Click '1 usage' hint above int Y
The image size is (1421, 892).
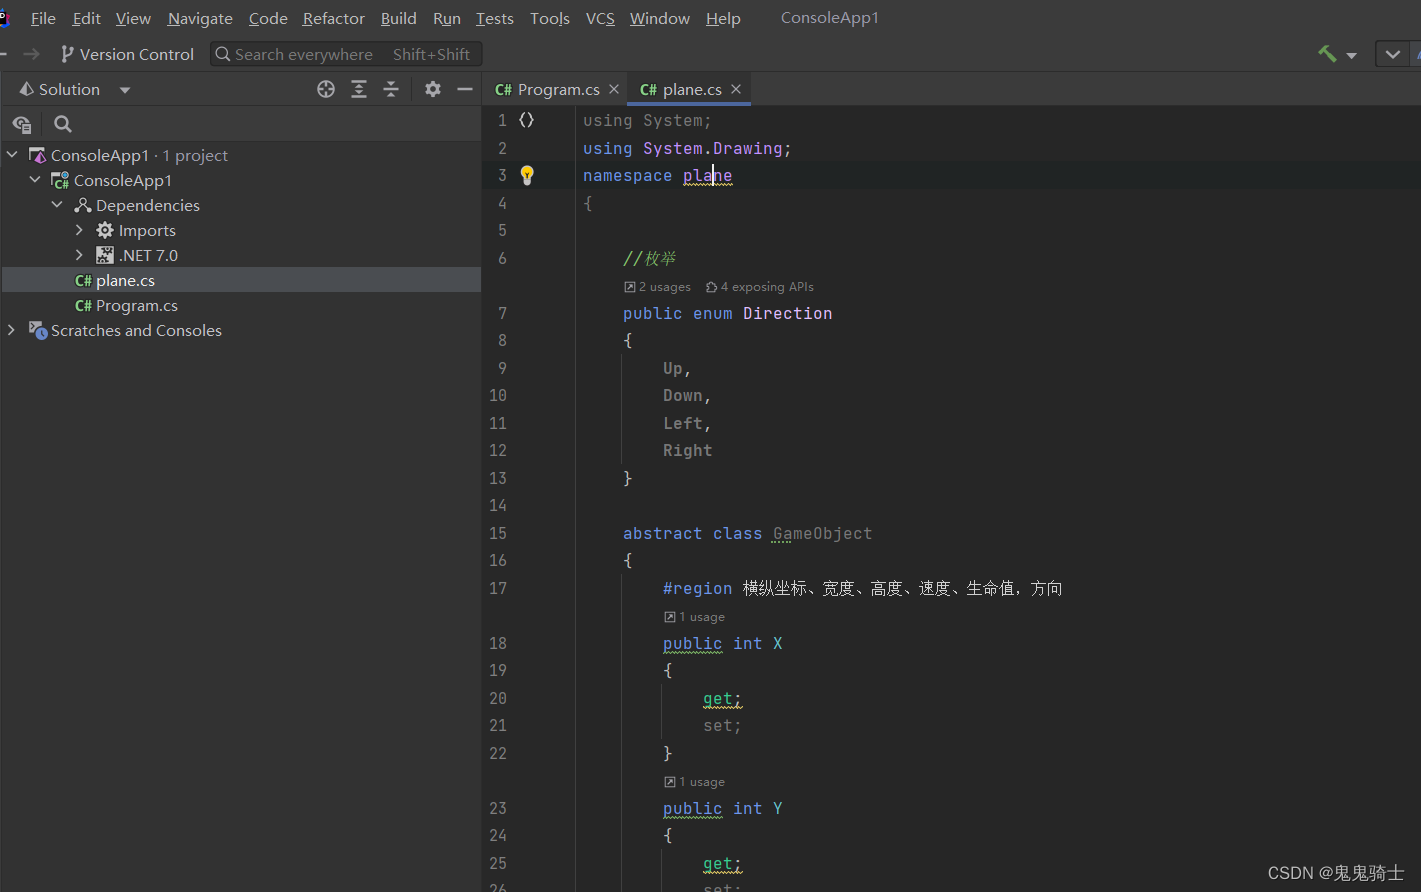pyautogui.click(x=695, y=782)
